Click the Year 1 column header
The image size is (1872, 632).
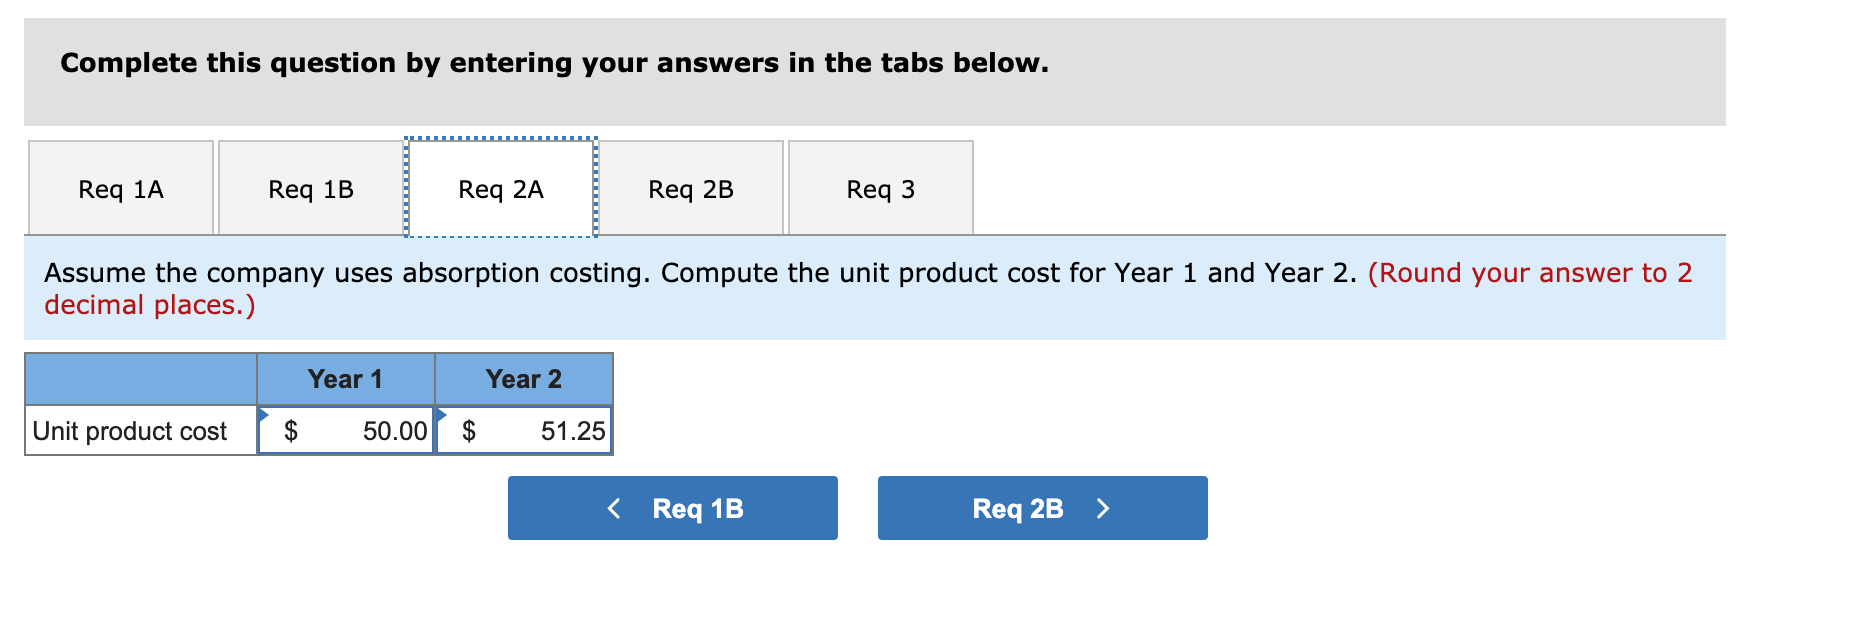pyautogui.click(x=345, y=379)
